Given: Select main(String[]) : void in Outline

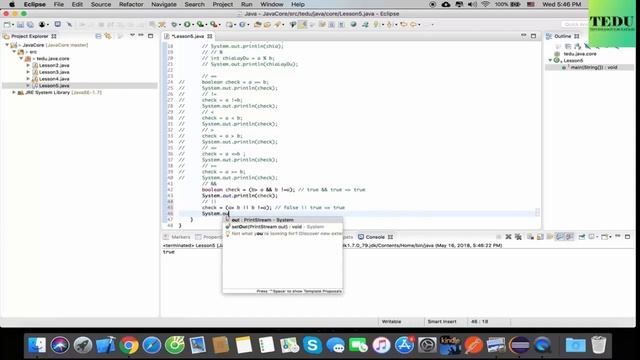Looking at the screenshot, I should point(593,67).
